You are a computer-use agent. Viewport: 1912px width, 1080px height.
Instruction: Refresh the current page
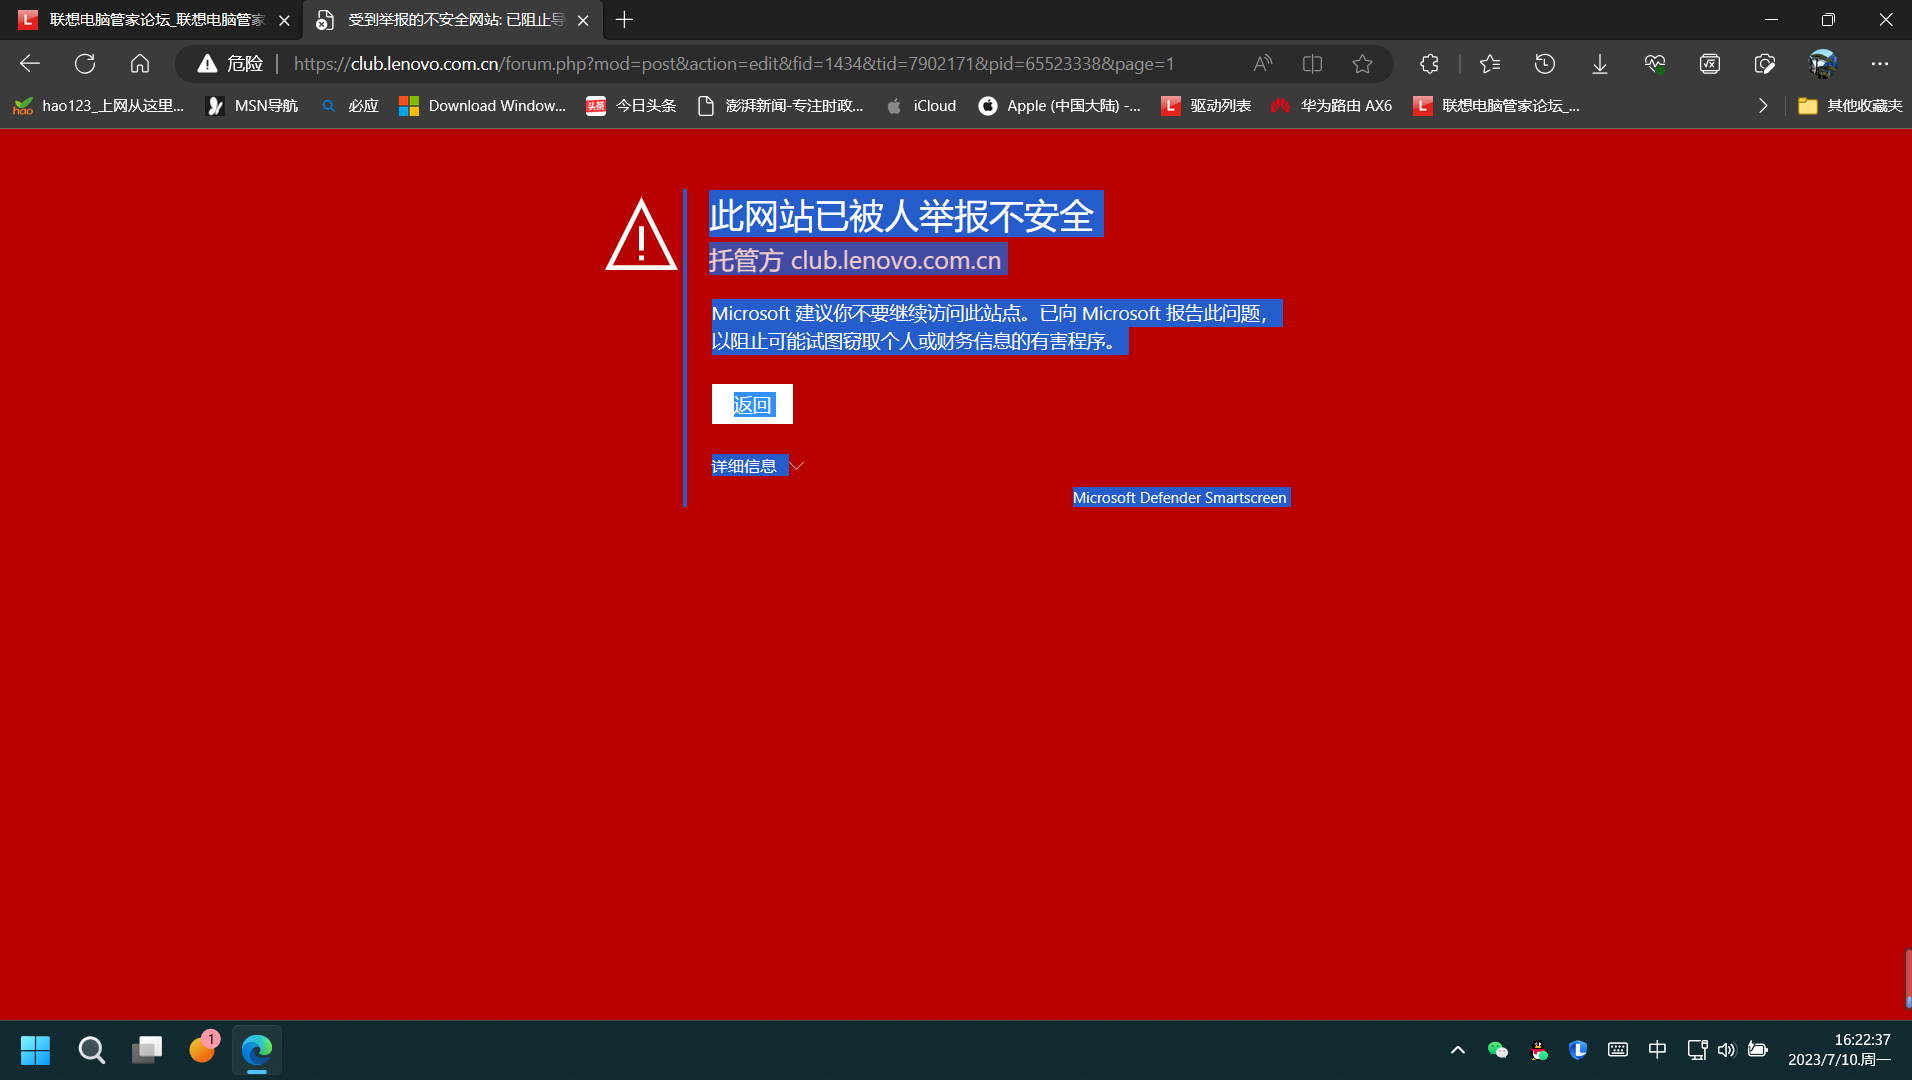85,64
